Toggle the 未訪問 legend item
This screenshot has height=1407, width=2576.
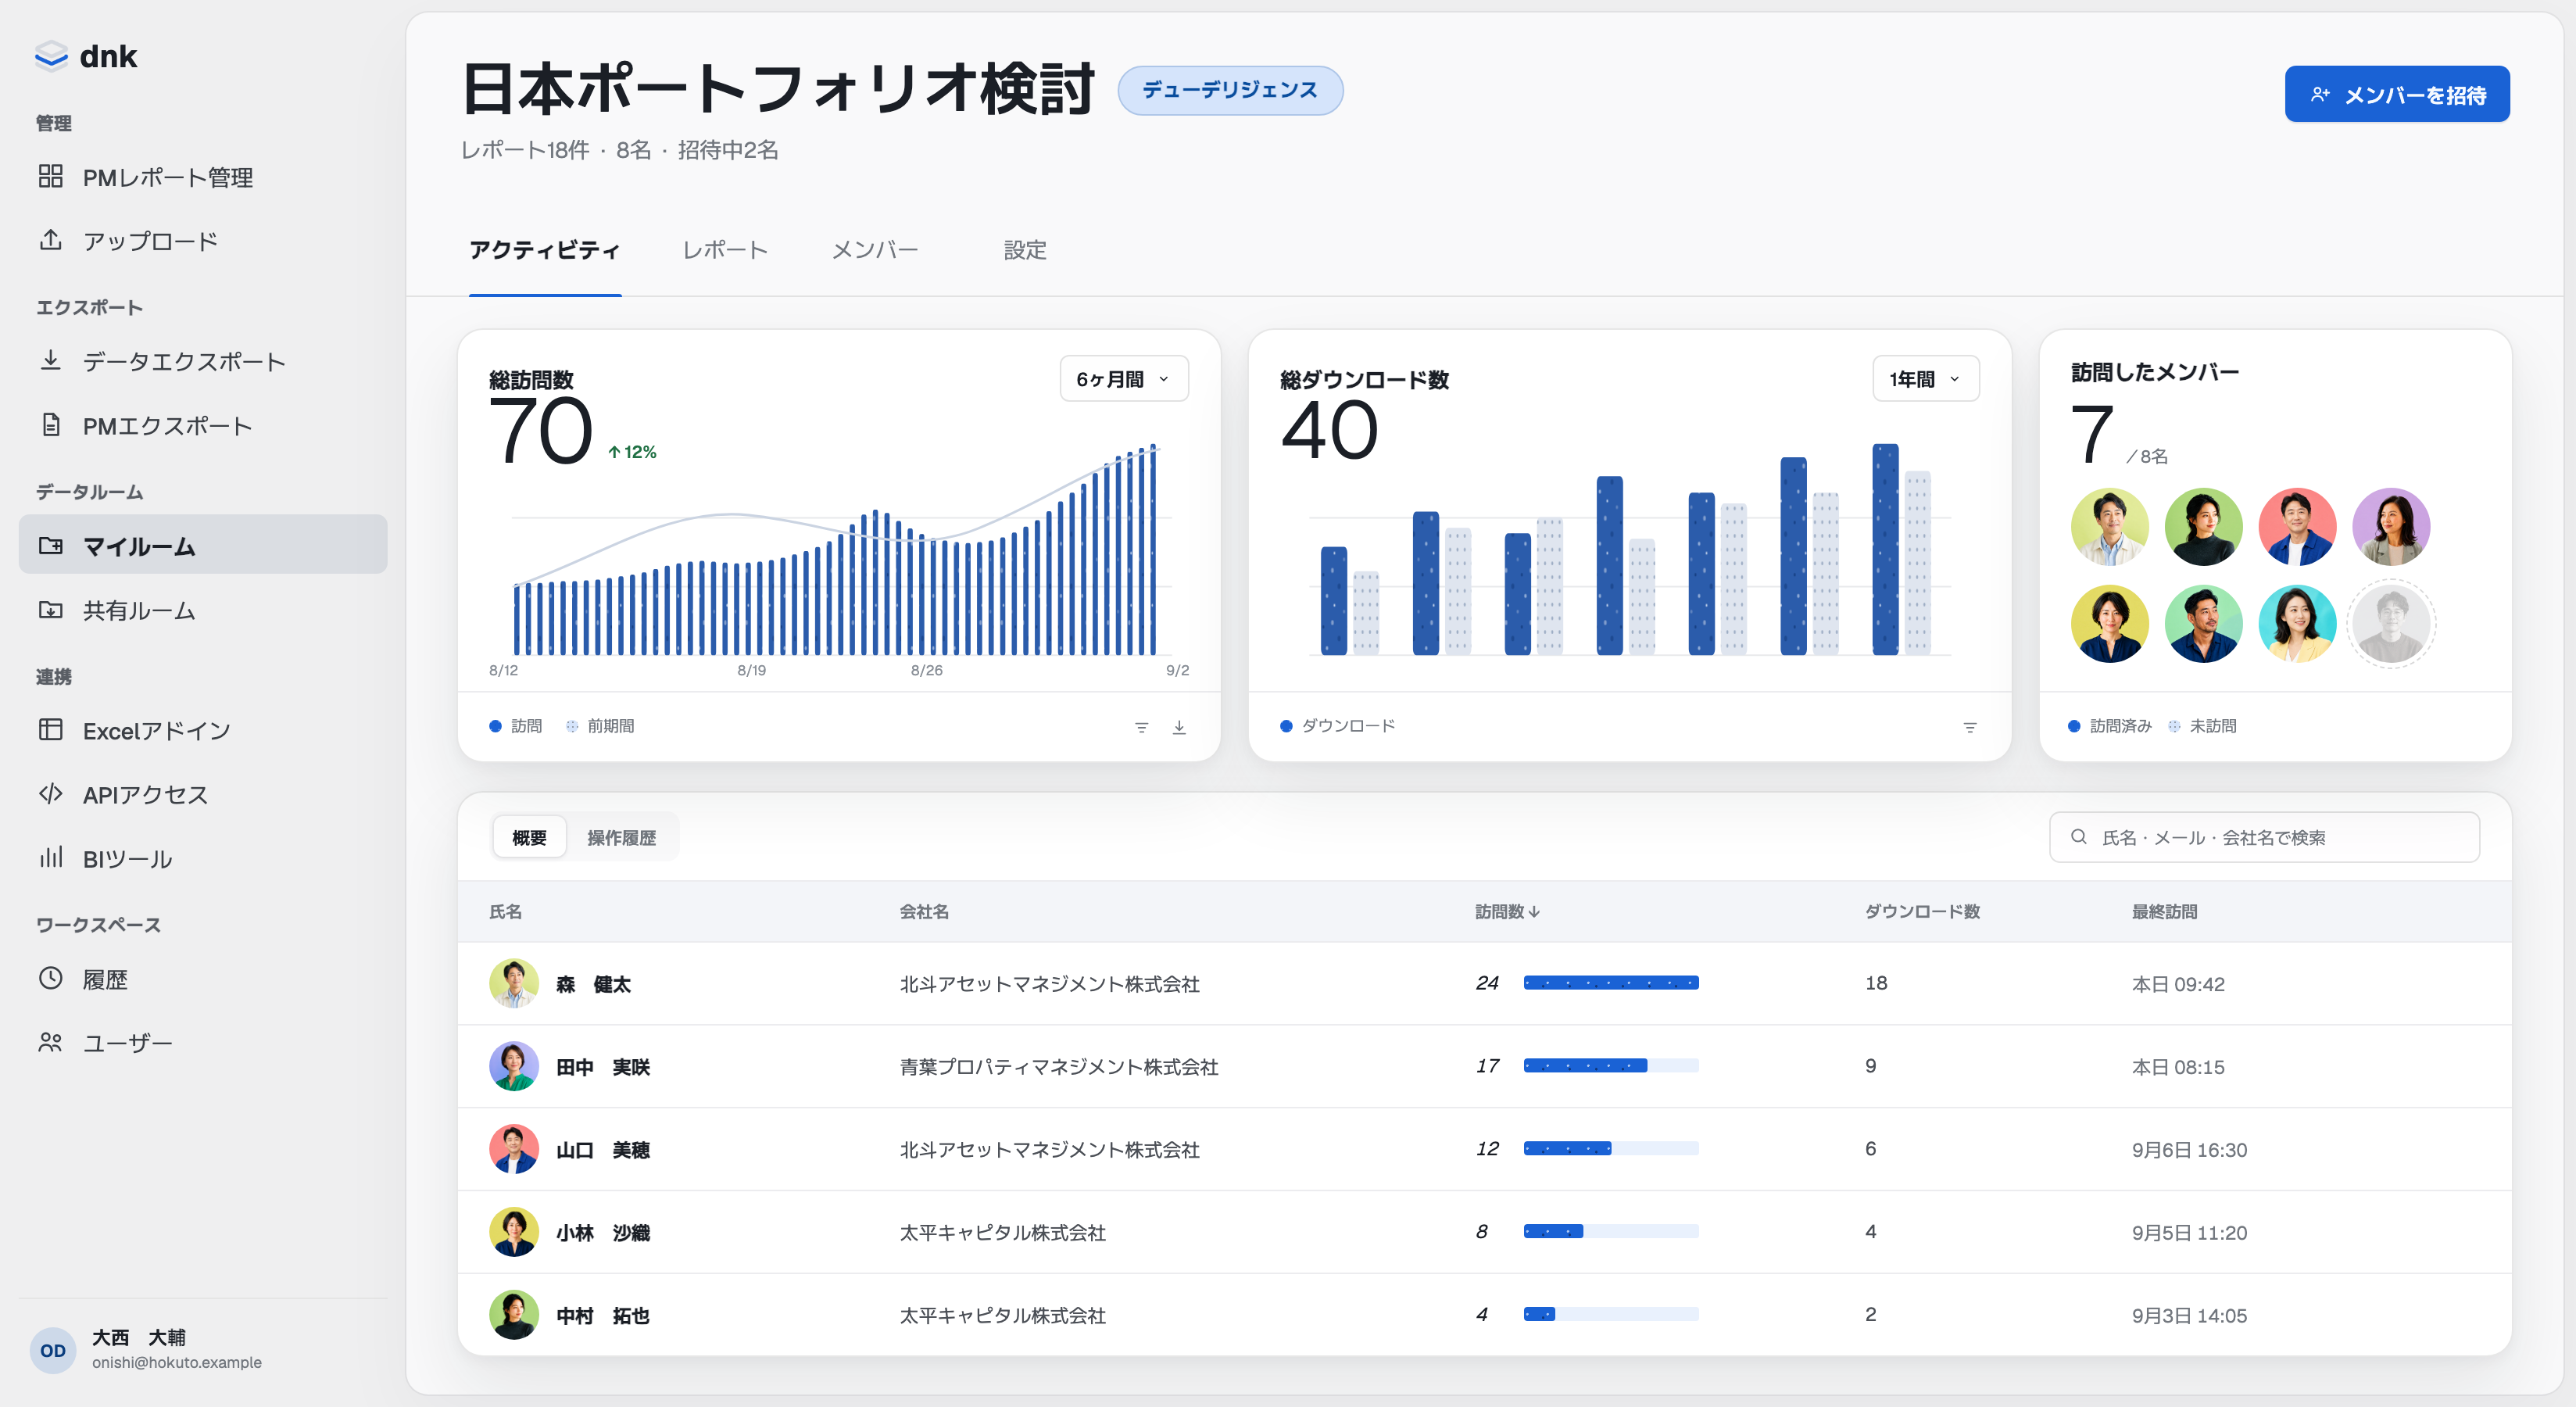coord(2203,726)
